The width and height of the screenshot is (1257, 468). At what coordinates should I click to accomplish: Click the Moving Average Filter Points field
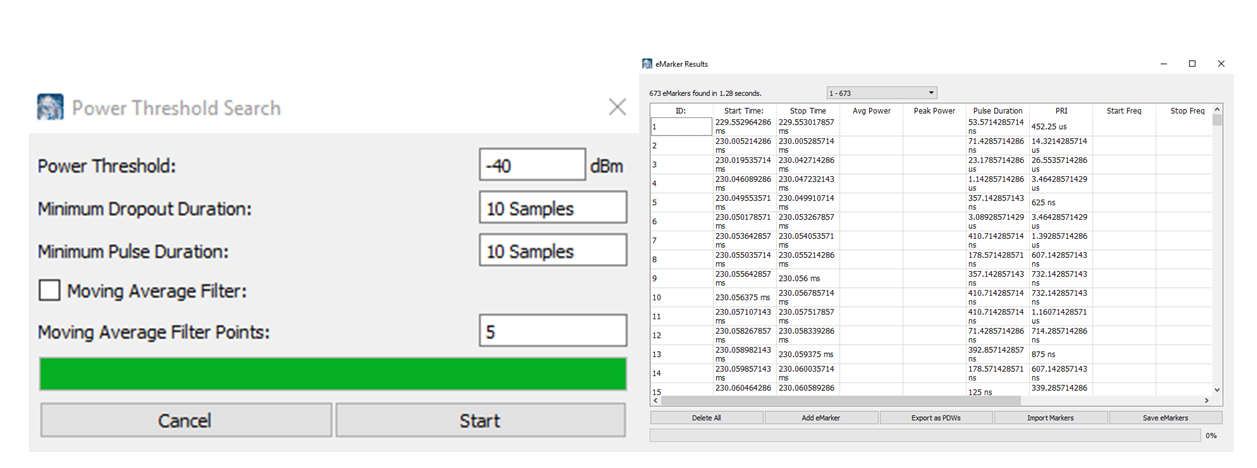tap(552, 331)
